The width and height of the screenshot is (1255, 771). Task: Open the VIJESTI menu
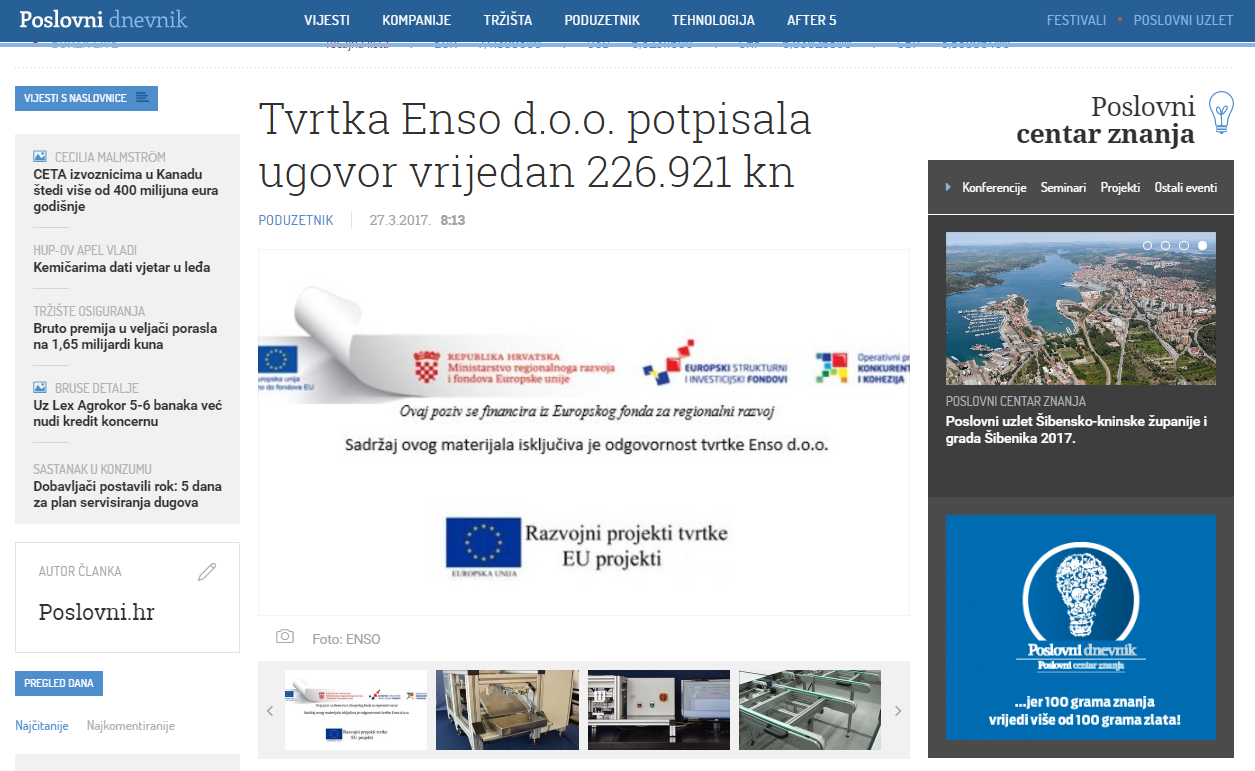coord(327,20)
